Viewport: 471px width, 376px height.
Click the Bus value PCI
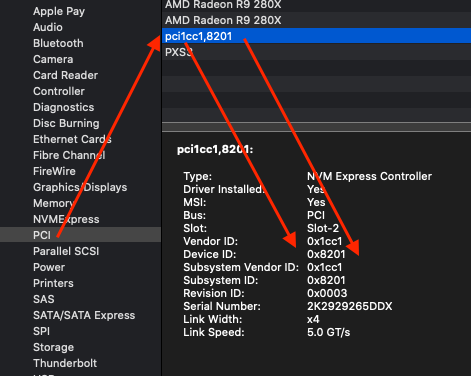coord(316,215)
